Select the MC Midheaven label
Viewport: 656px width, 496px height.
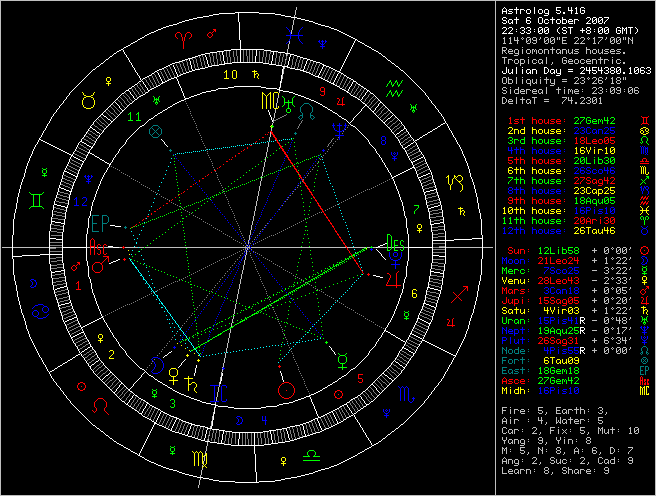click(270, 101)
